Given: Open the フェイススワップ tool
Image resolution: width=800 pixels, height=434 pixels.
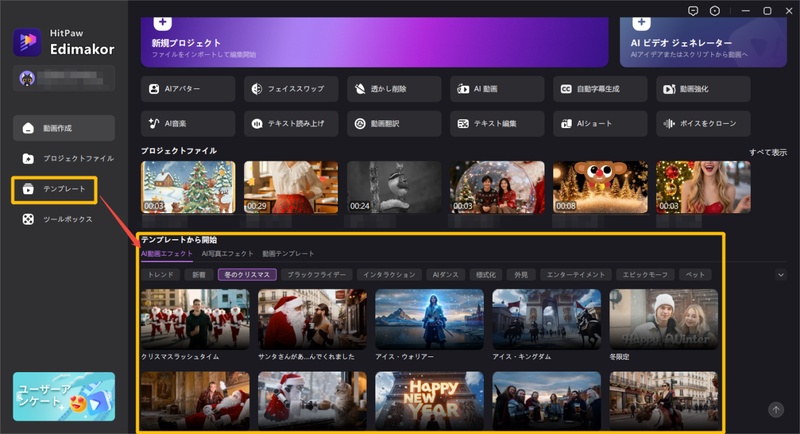Looking at the screenshot, I should 291,89.
